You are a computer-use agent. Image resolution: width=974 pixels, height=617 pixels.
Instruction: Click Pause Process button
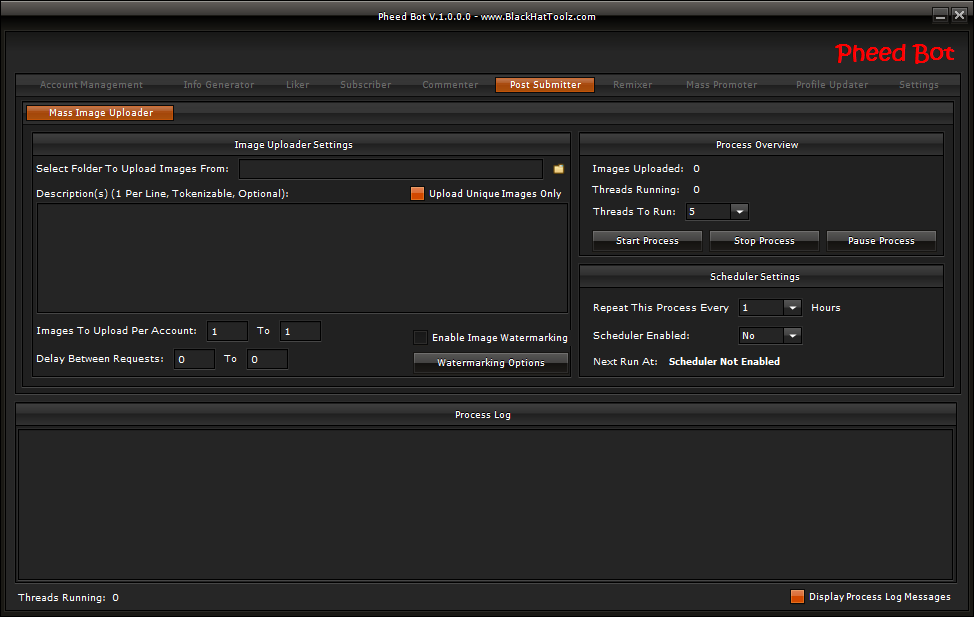click(881, 240)
